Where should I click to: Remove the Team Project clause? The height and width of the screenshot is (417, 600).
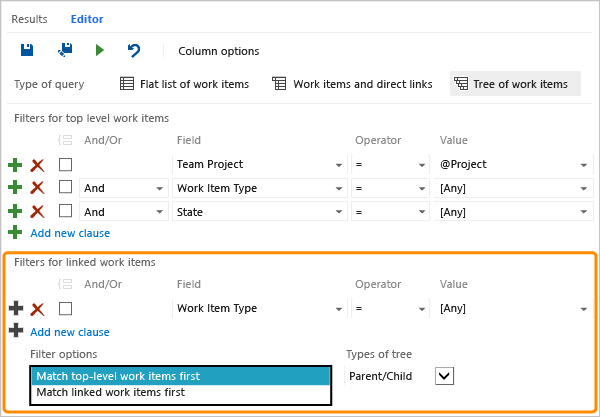tap(38, 165)
